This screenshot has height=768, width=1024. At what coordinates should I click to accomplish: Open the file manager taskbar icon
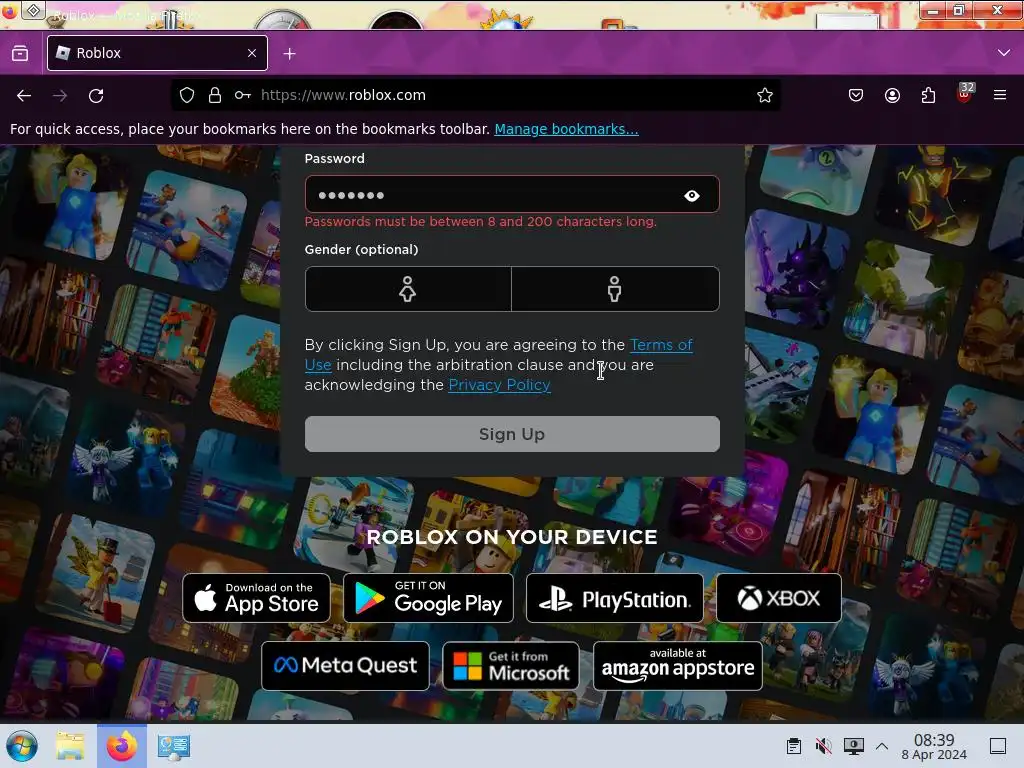70,746
